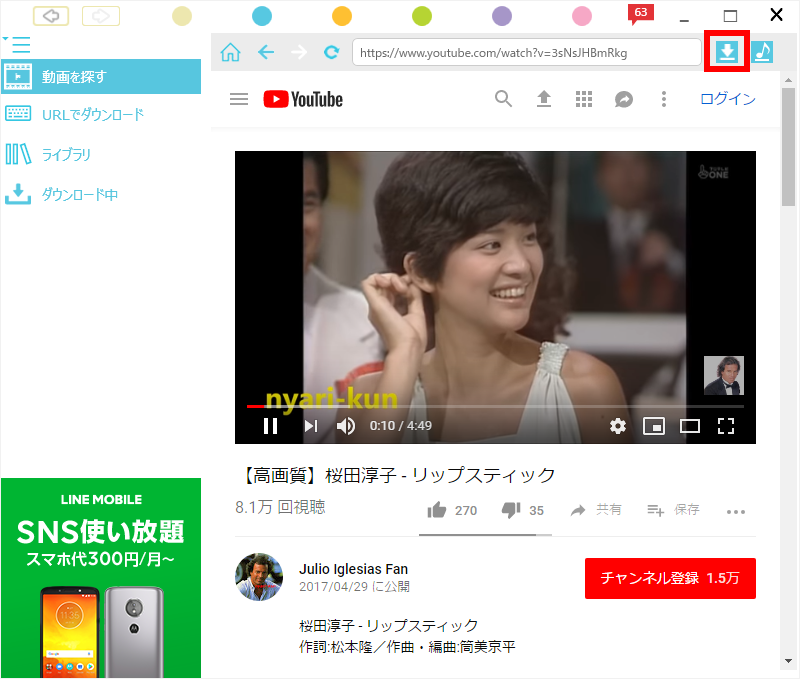This screenshot has width=800, height=679.
Task: Like the video with thumbs up
Action: (452, 510)
